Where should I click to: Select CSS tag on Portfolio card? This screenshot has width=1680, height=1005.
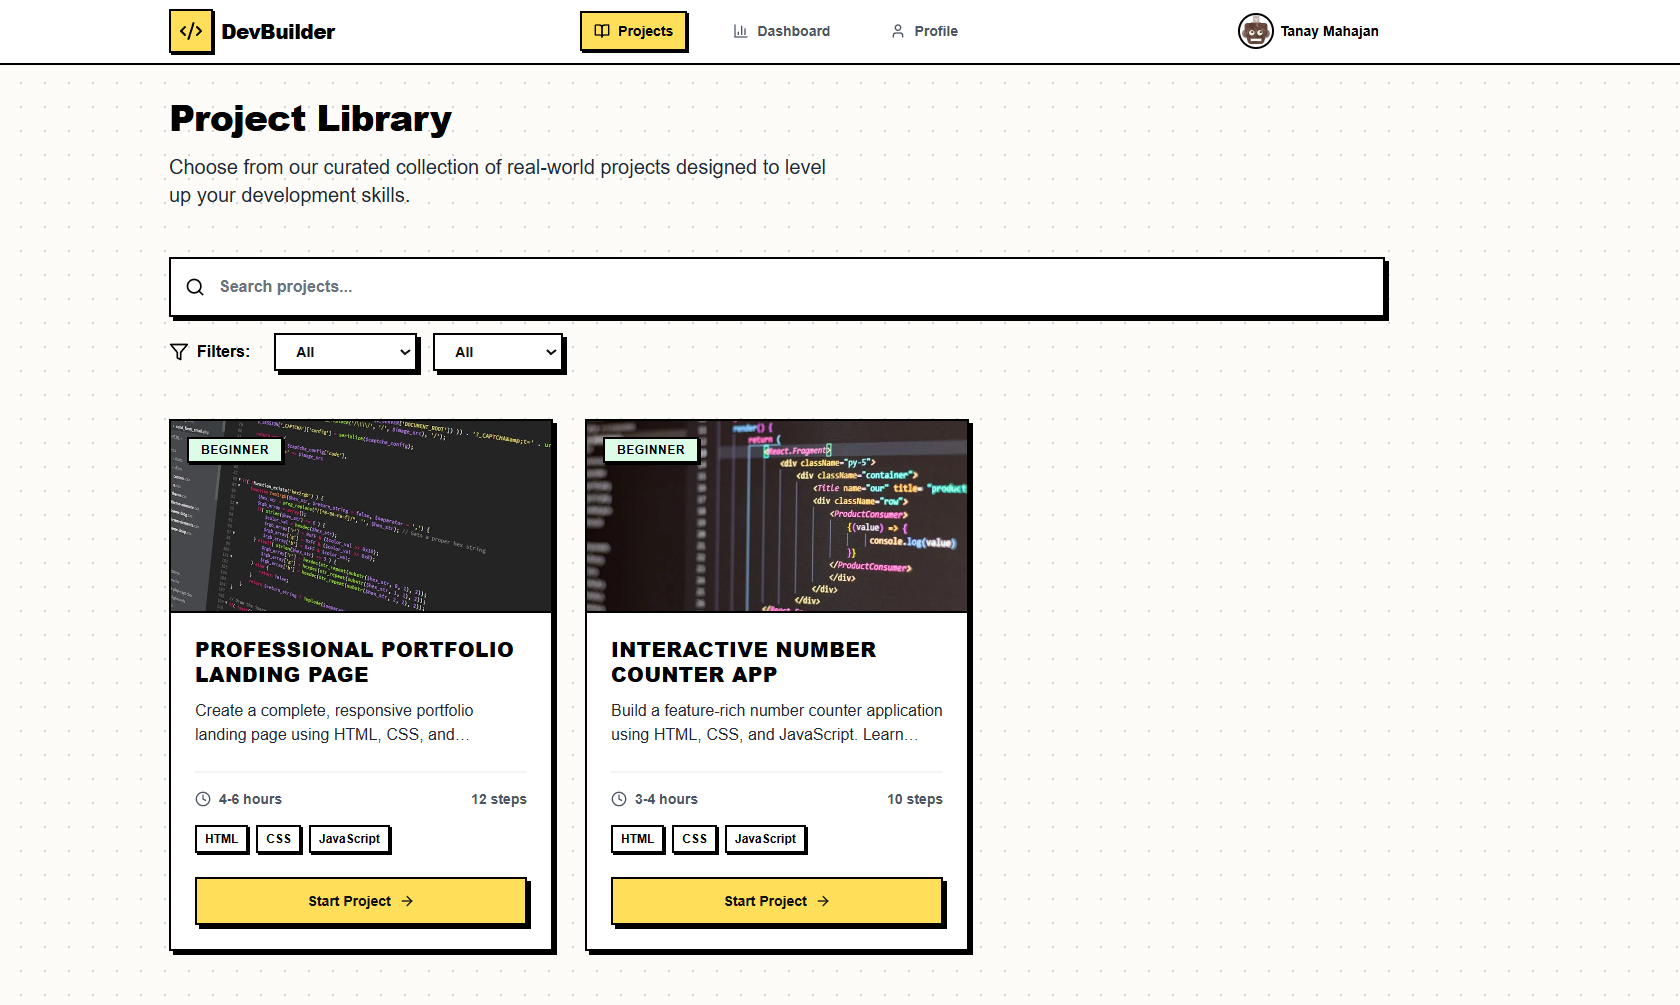(279, 839)
